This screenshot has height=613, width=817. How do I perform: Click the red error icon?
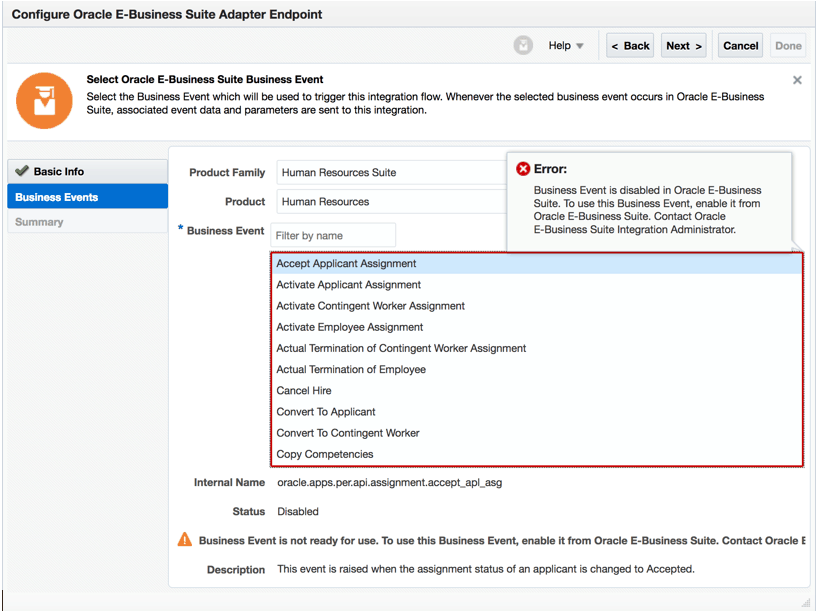[523, 169]
